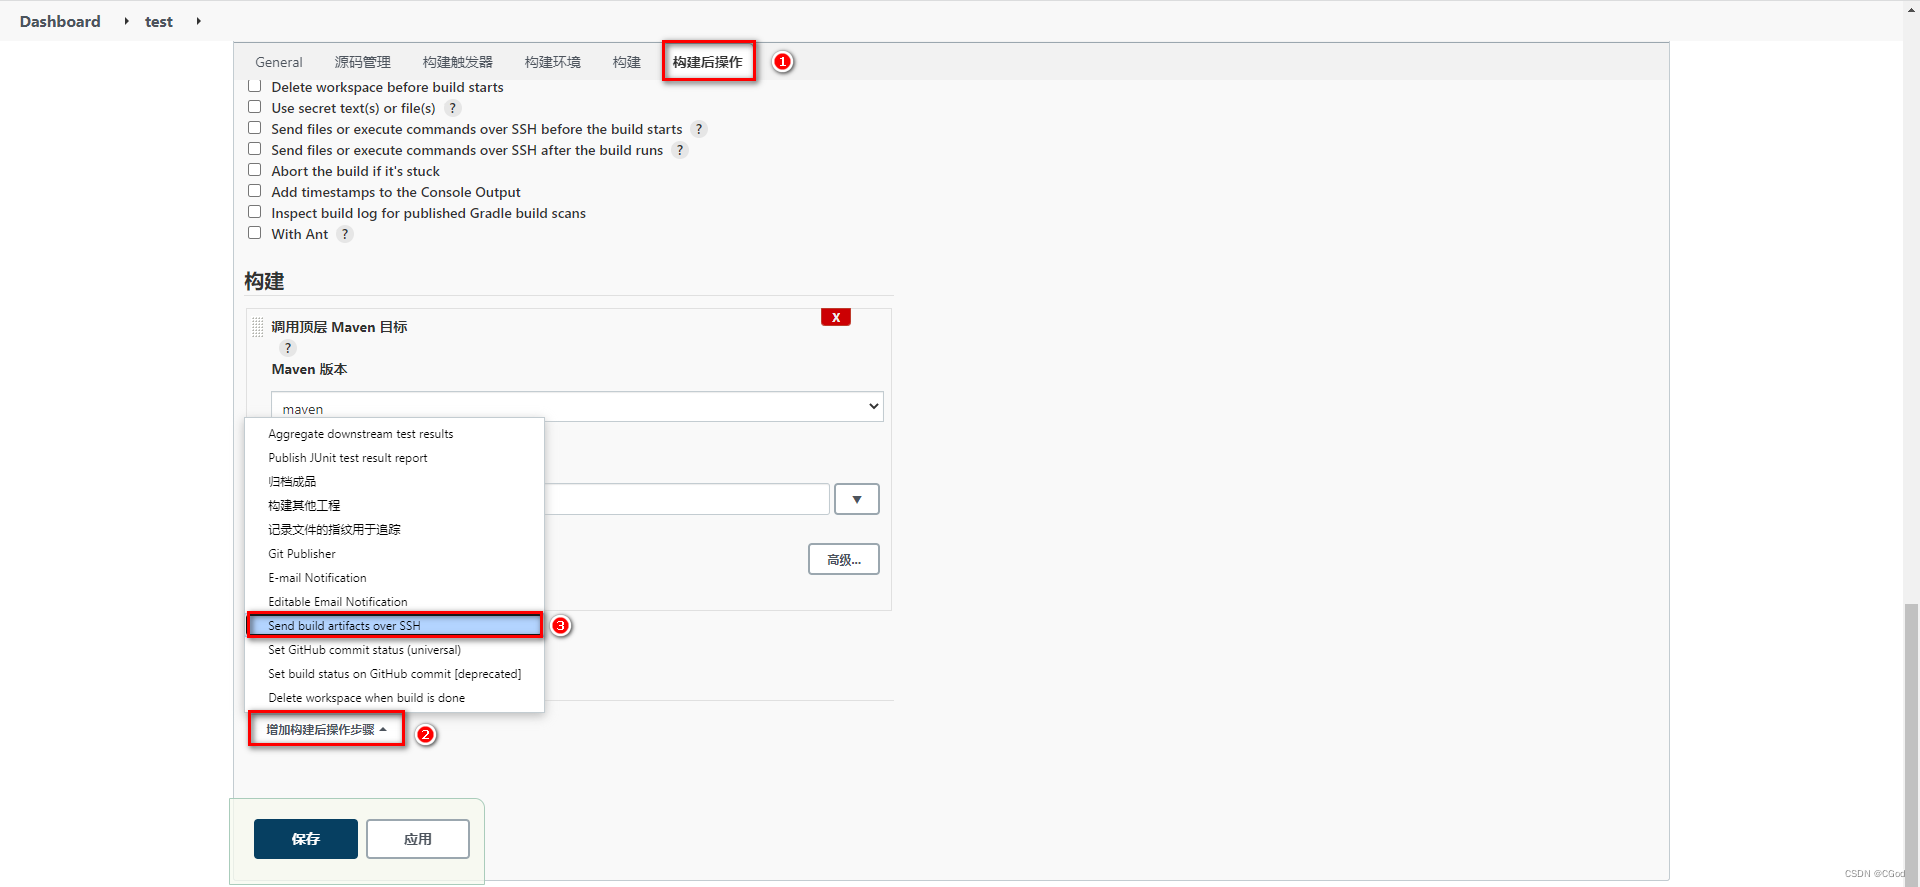This screenshot has width=1920, height=887.
Task: Open help icon under 调用顶层 Maven 目标
Action: click(288, 348)
